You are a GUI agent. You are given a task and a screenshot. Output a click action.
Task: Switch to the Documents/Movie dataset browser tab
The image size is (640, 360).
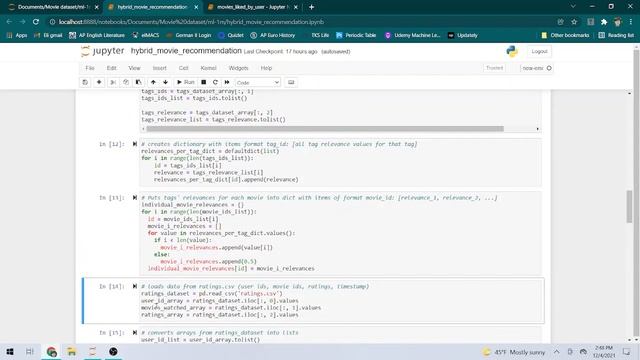(53, 7)
